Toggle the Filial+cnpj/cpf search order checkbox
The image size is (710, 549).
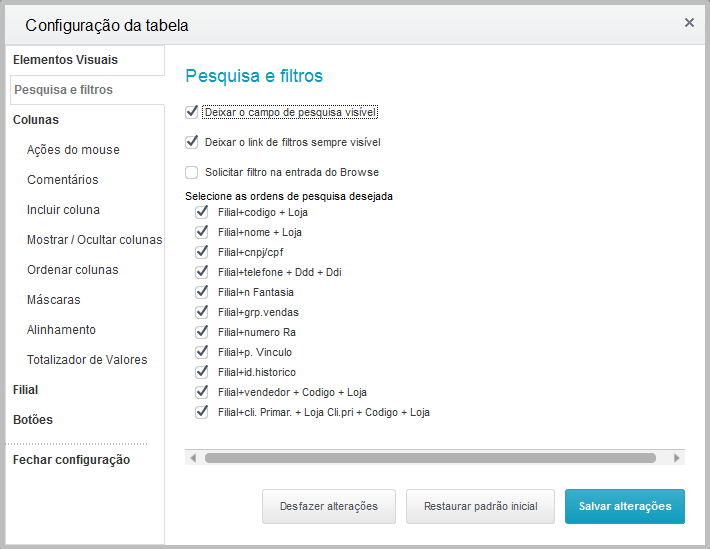201,252
